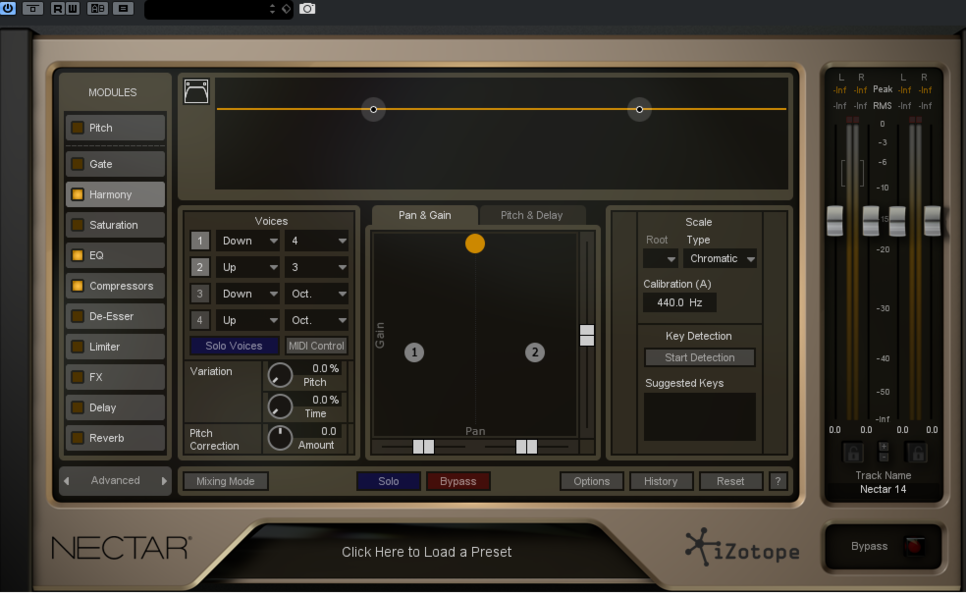Click the A/B comparison icon
Image resolution: width=966 pixels, height=595 pixels.
[x=97, y=9]
